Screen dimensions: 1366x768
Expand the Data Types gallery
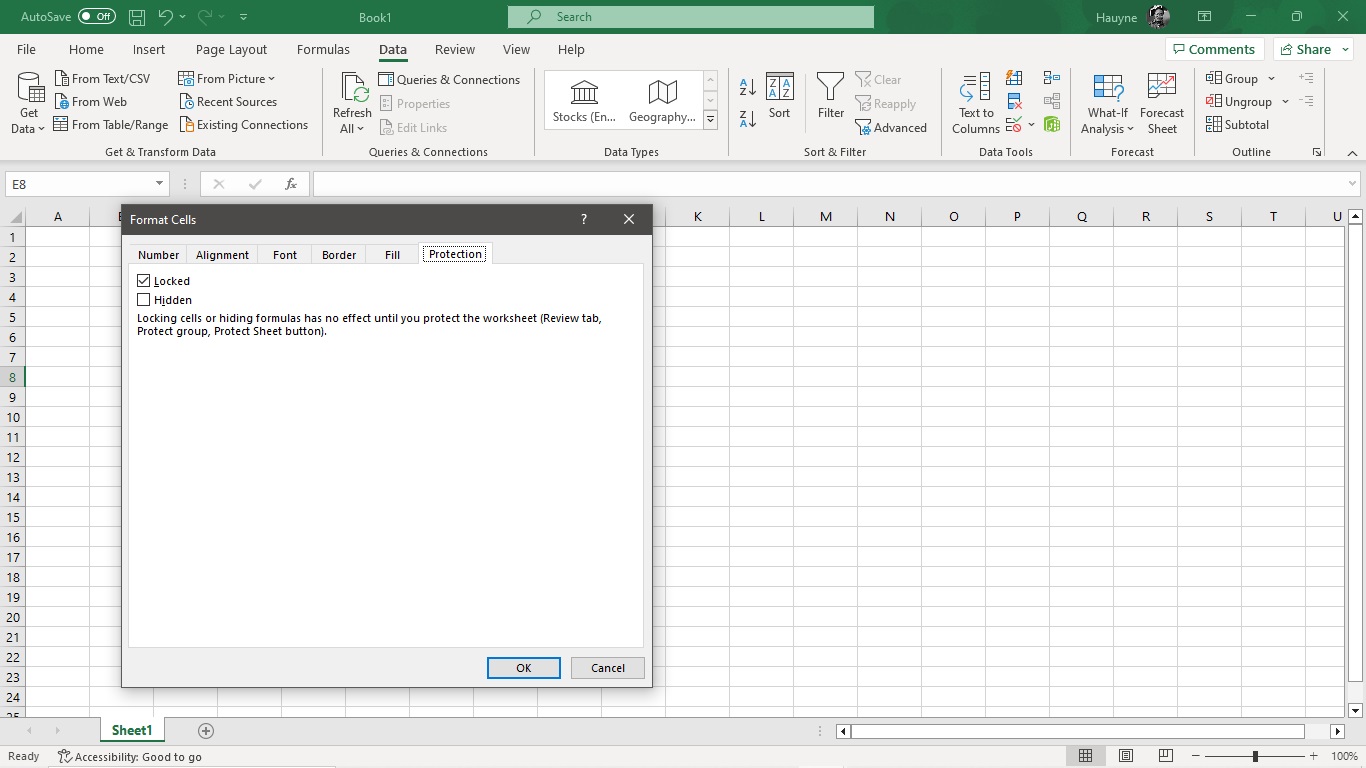(x=711, y=119)
